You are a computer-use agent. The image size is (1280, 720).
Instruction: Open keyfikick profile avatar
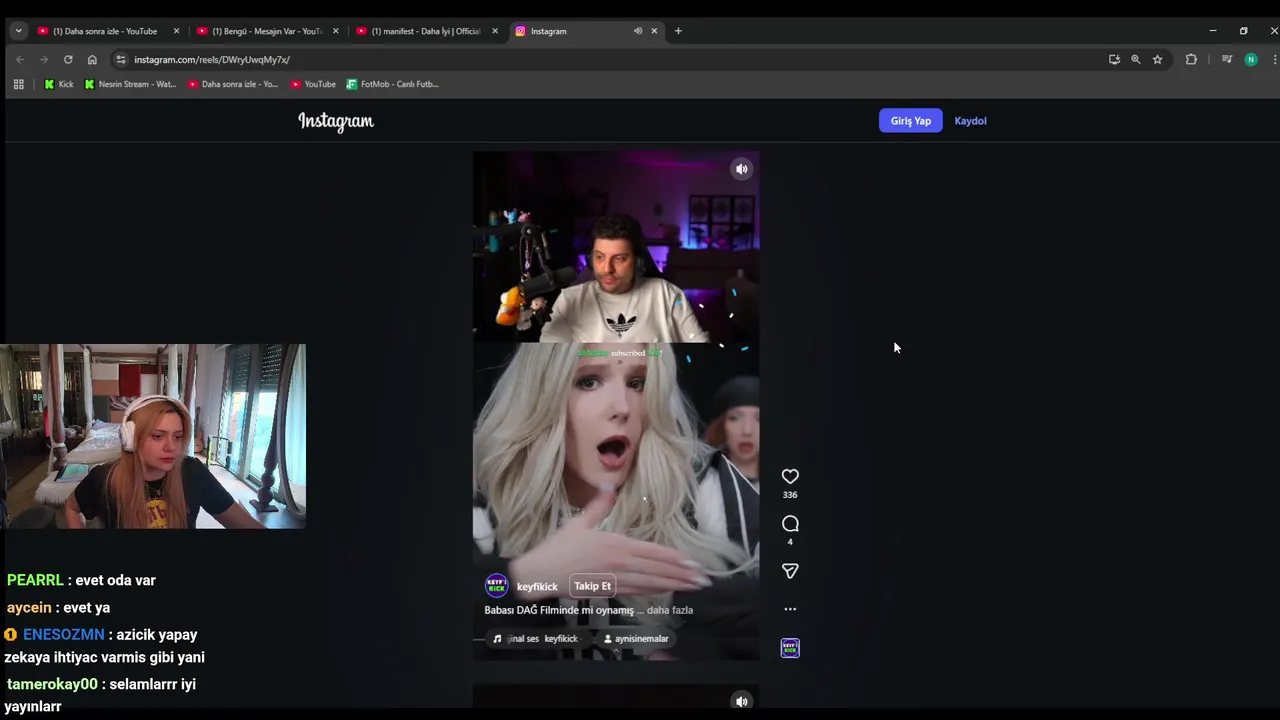pos(496,586)
